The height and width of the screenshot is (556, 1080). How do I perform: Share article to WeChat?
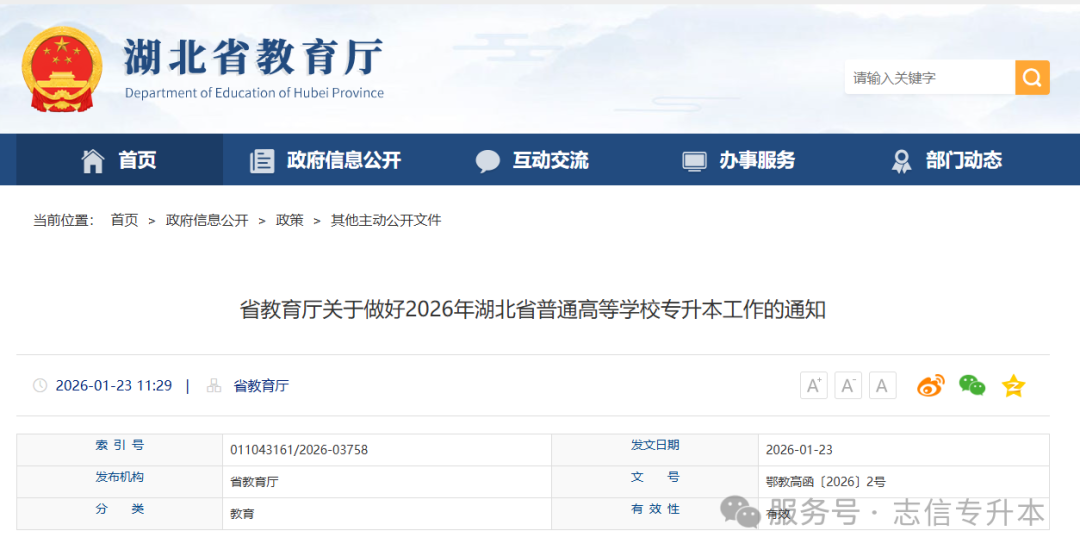(972, 385)
